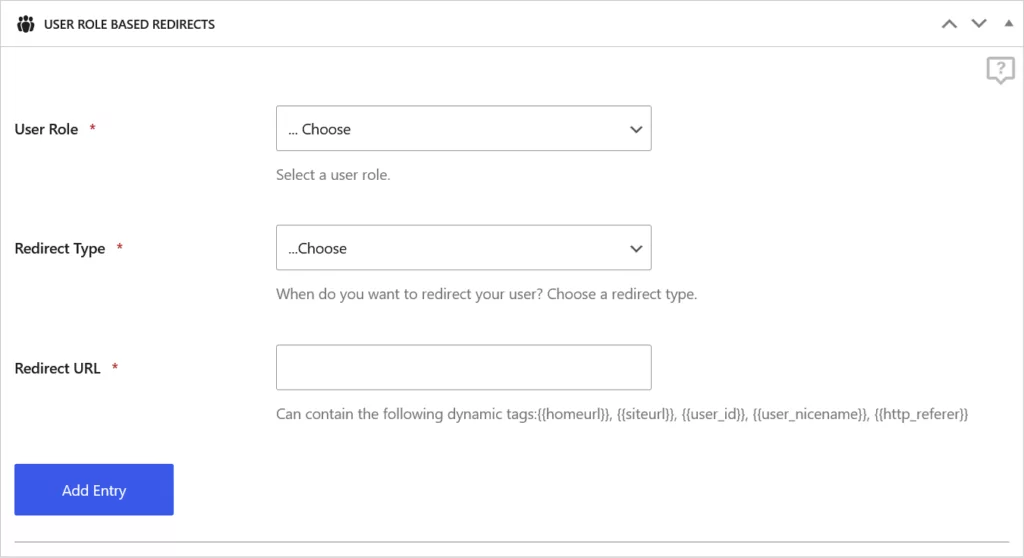
Task: Collapse the panel using the triangle toggle
Action: point(1008,23)
